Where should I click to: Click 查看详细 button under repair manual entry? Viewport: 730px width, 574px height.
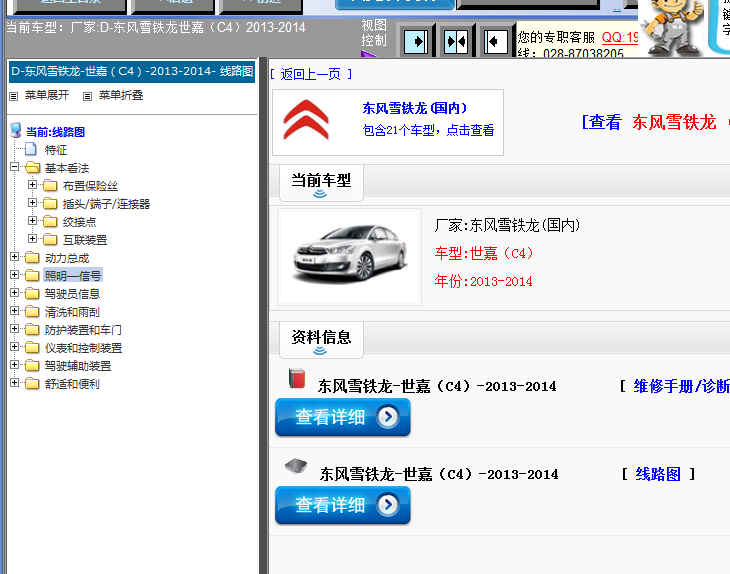coord(343,417)
